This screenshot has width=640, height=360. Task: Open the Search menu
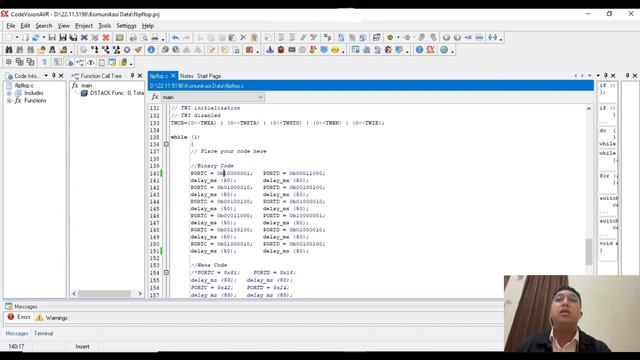(44, 26)
